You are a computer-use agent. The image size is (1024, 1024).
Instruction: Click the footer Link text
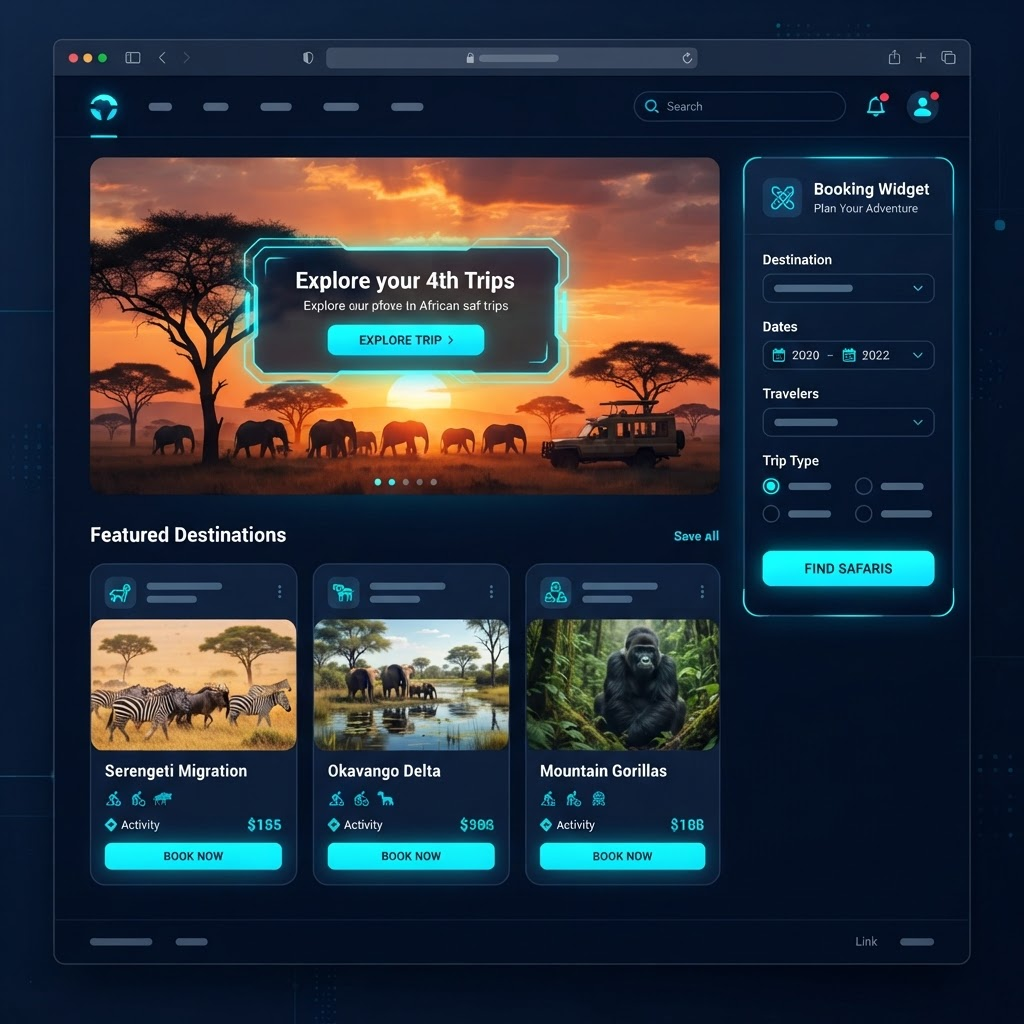tap(866, 941)
